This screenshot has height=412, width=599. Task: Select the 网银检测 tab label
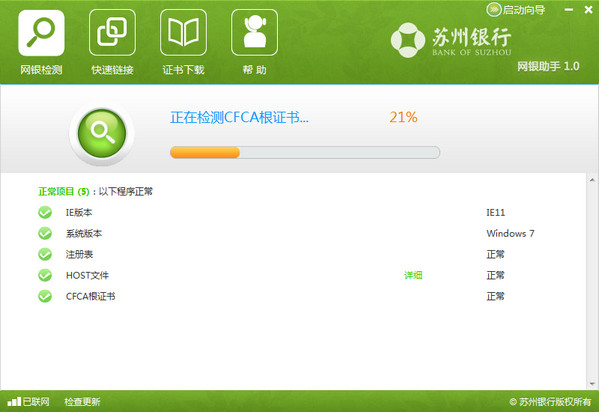(41, 70)
